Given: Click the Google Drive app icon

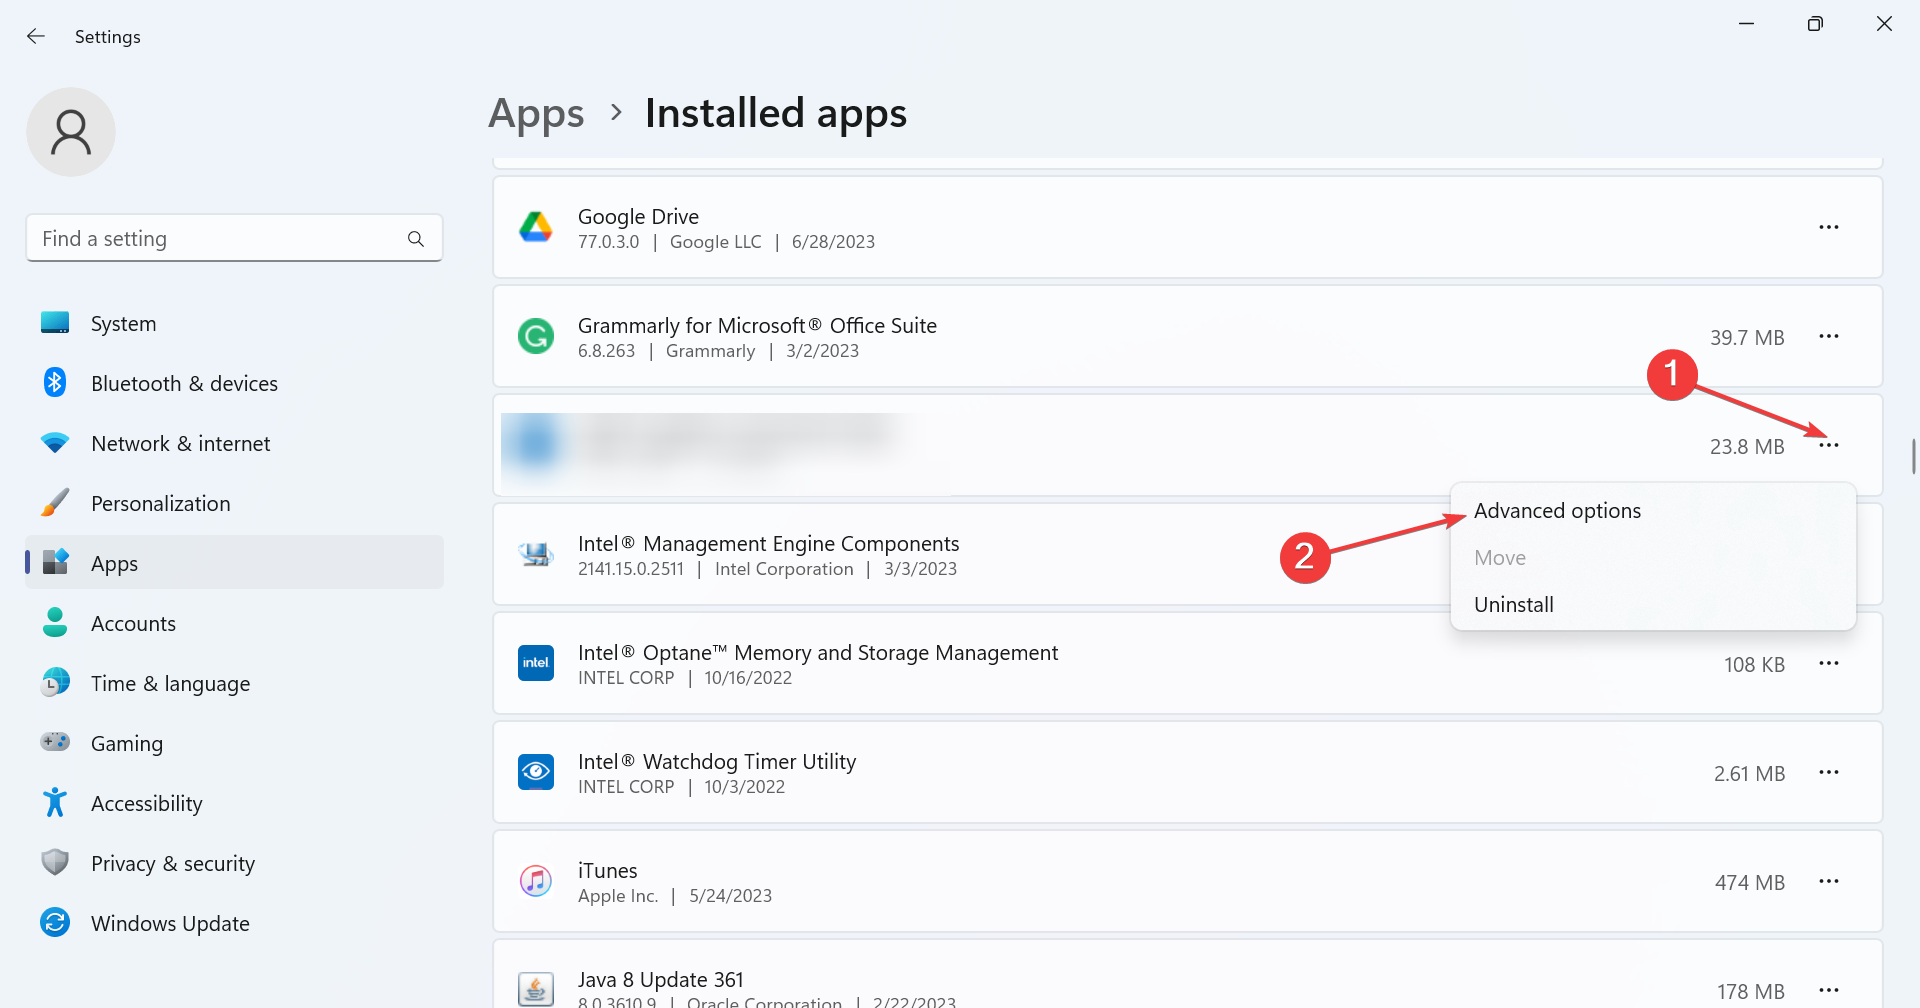Looking at the screenshot, I should [536, 227].
